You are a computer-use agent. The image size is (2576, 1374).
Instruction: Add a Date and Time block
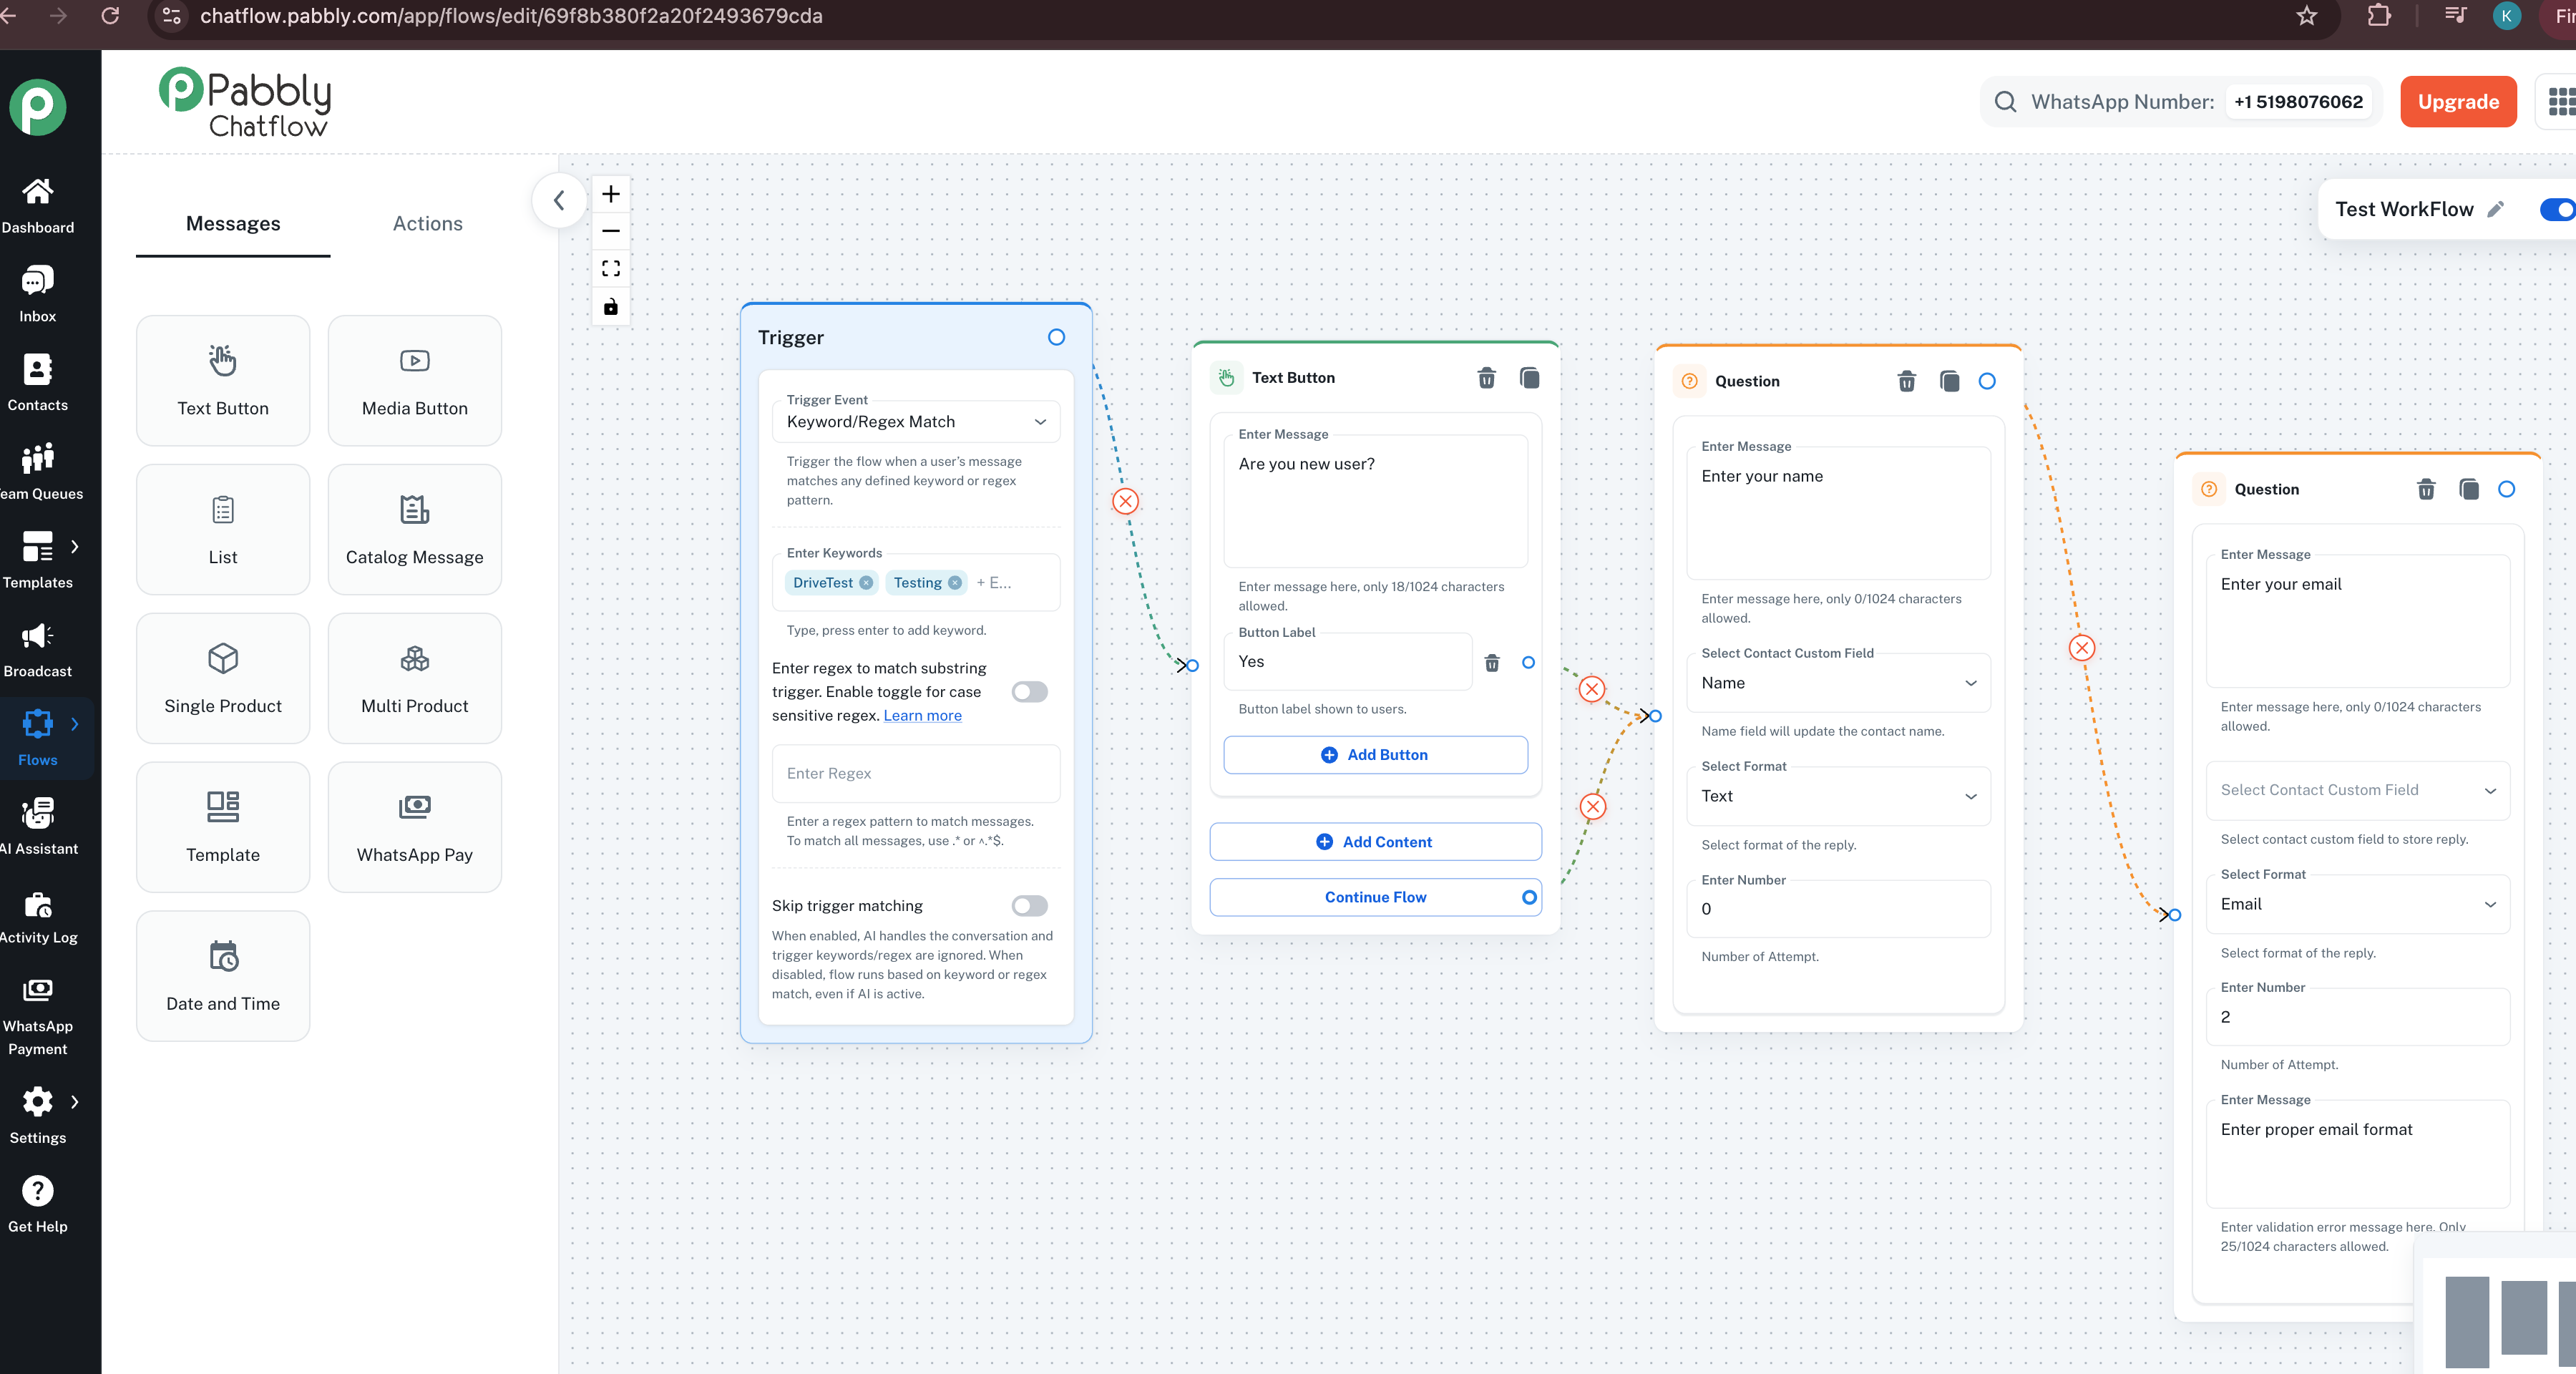click(x=223, y=976)
